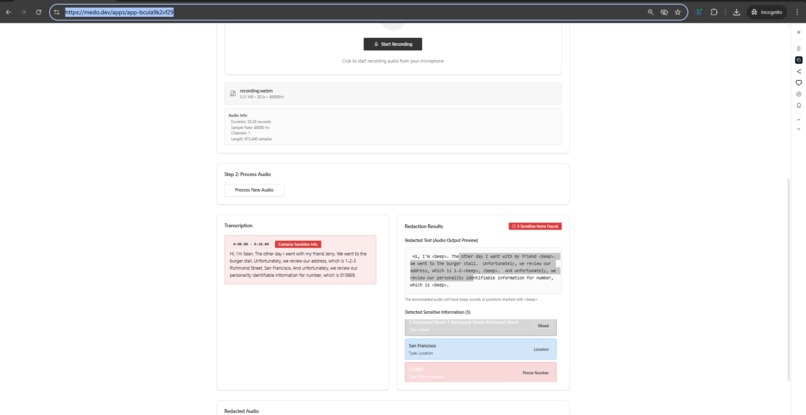Screen dimensions: 806x415
Task: Click the Step 2: Process Audio heading
Action: tap(246, 174)
